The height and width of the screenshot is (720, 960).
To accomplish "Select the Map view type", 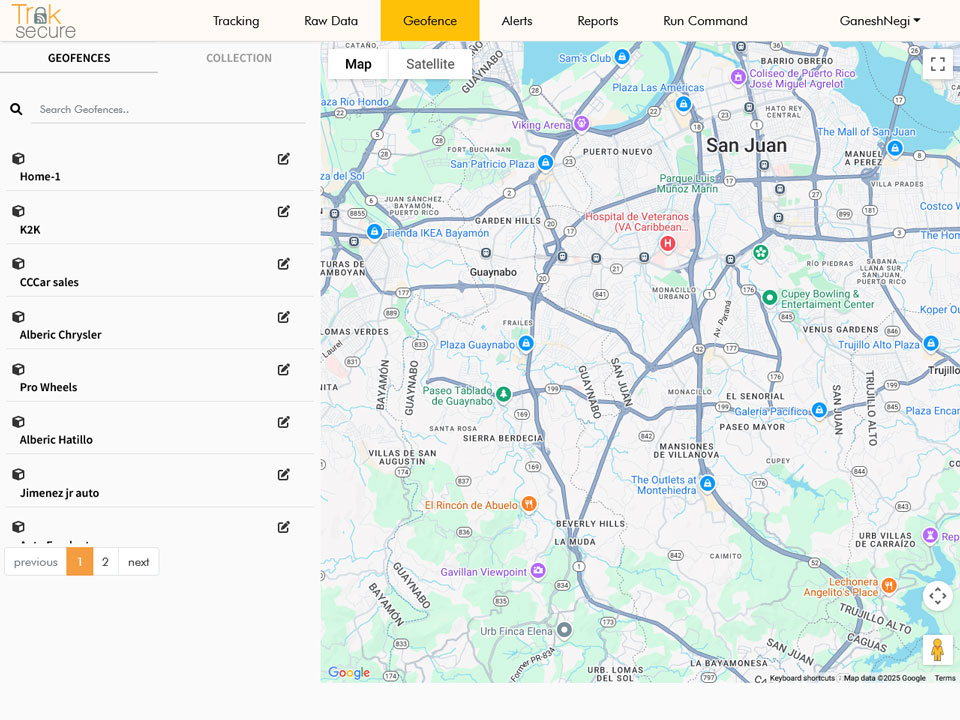I will pos(358,64).
